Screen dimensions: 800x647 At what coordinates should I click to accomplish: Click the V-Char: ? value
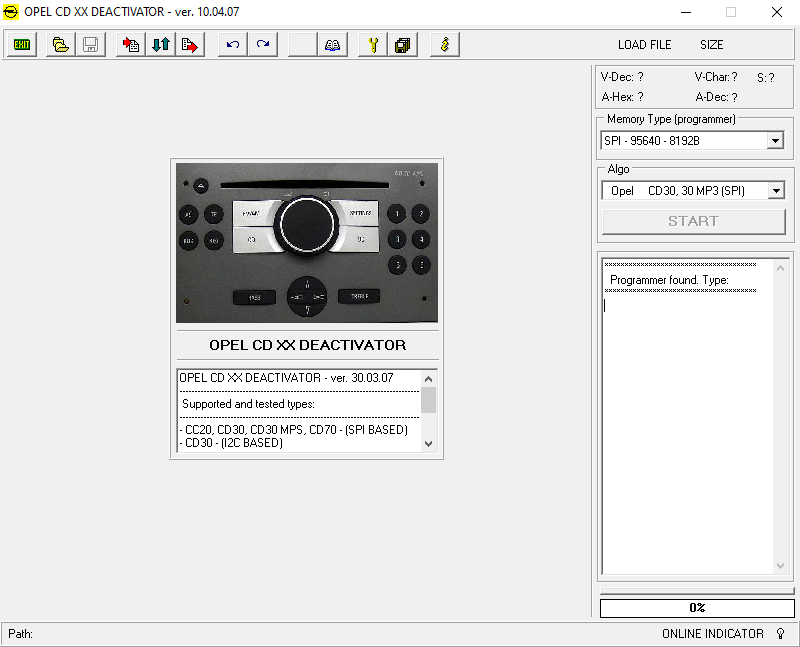716,77
